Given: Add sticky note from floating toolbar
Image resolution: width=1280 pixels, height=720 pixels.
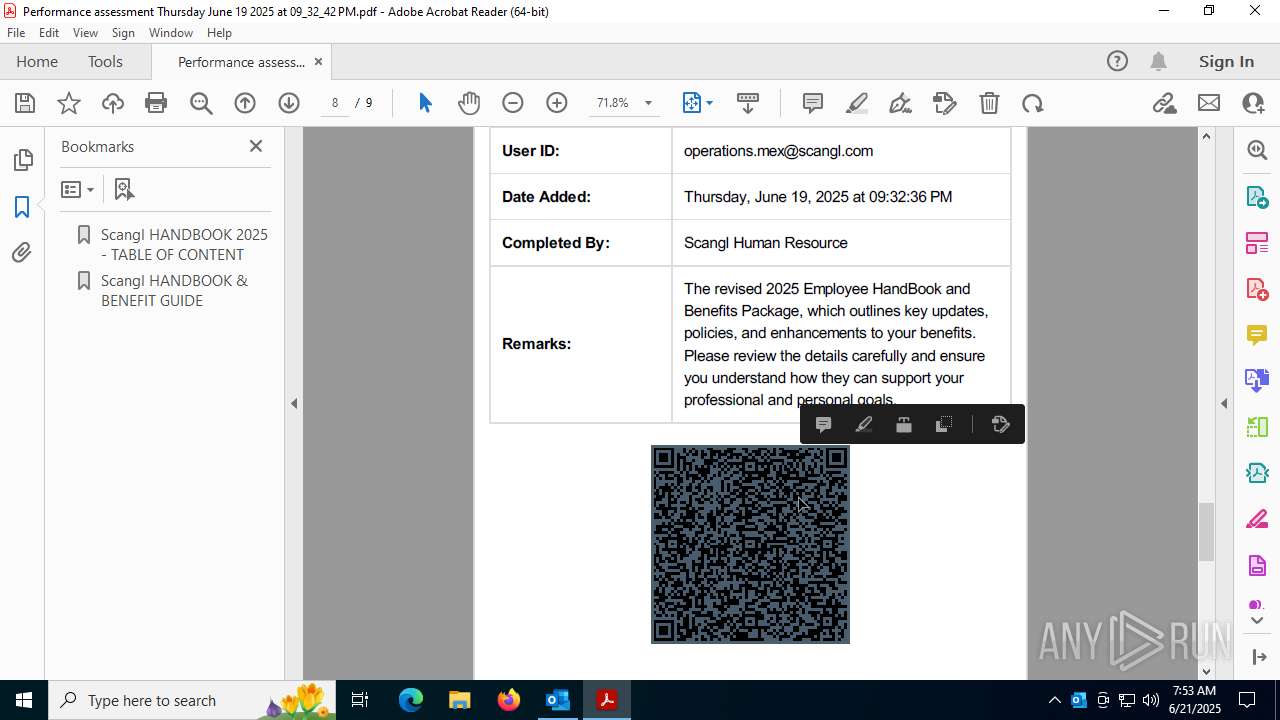Looking at the screenshot, I should coord(823,425).
